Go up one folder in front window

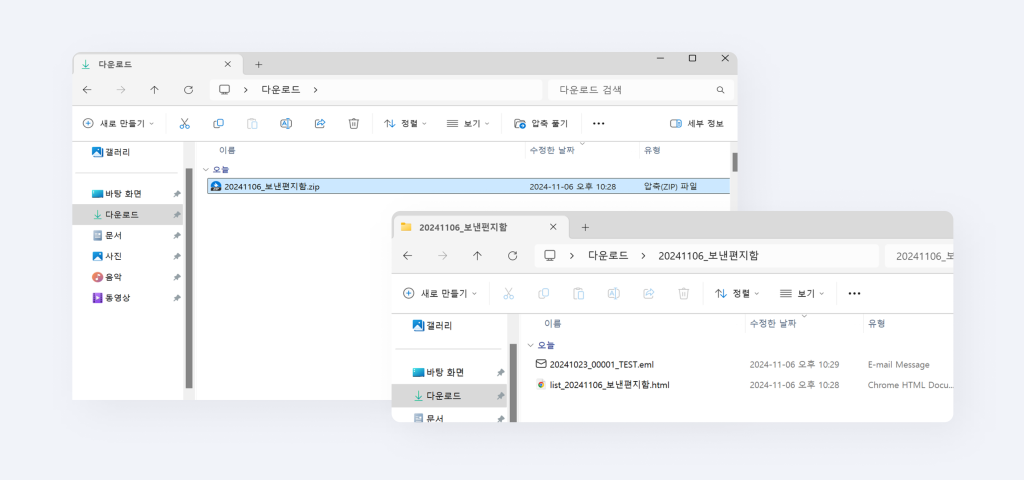(x=477, y=255)
